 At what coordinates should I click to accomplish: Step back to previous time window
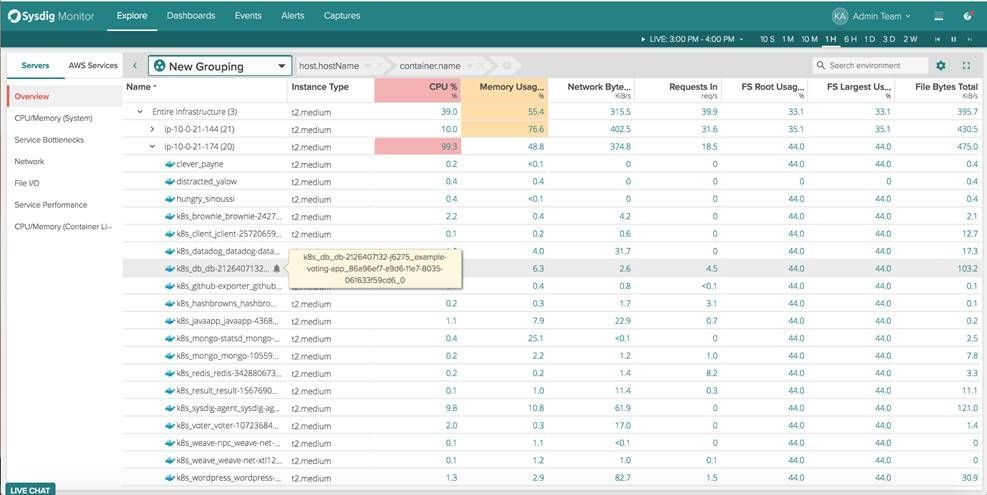tap(937, 39)
